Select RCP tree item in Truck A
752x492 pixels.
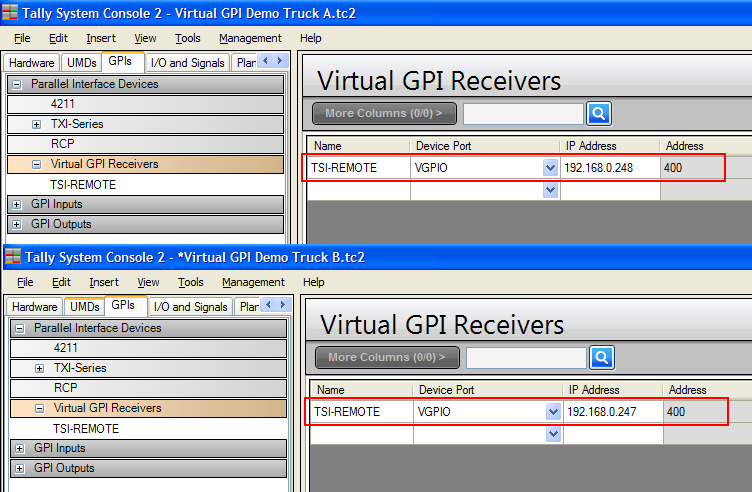pos(145,144)
